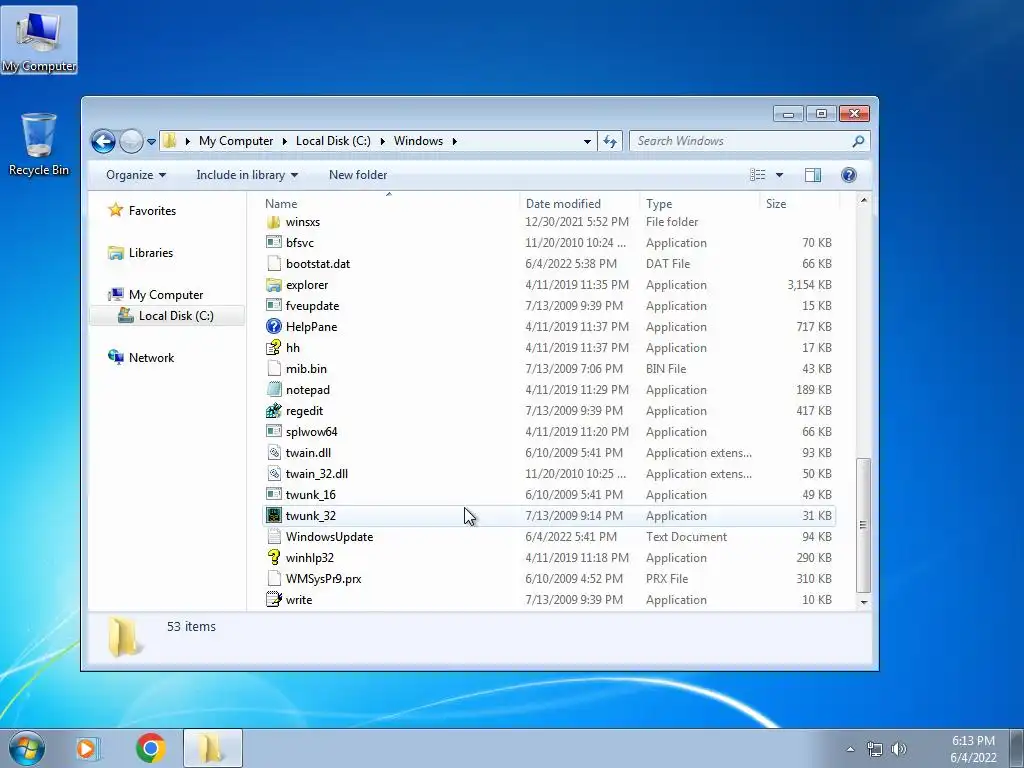Select the fveupdate application icon
Screen dimensions: 1024x768
[274, 306]
